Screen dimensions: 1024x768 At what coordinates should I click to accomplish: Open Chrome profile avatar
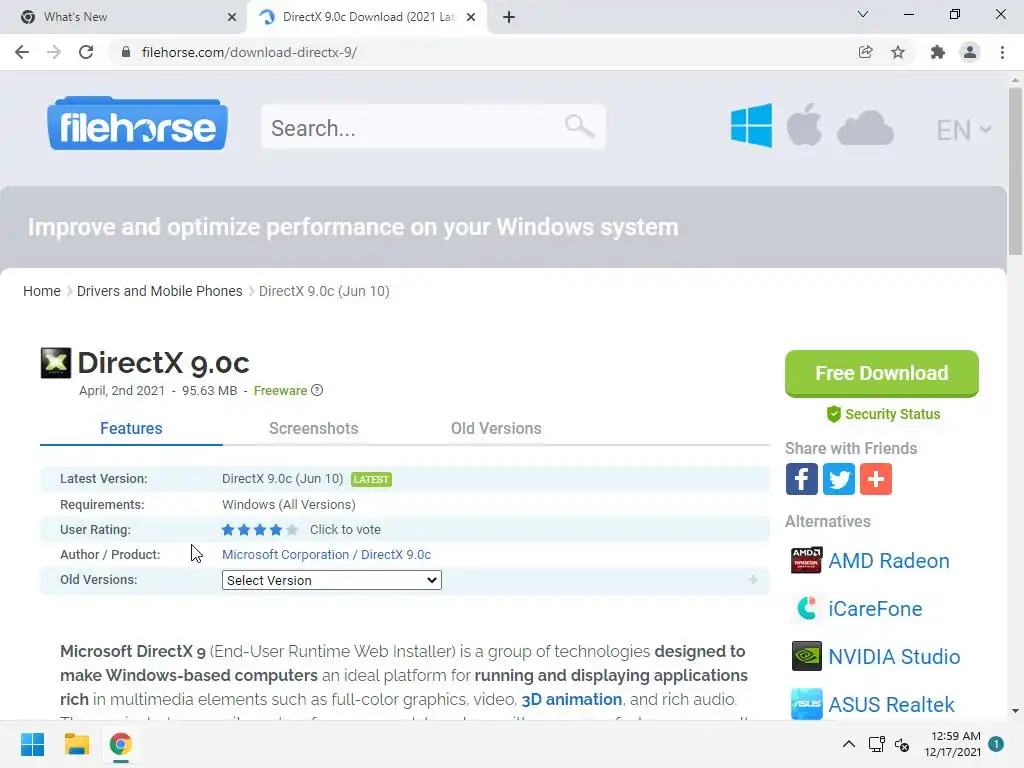coord(970,52)
